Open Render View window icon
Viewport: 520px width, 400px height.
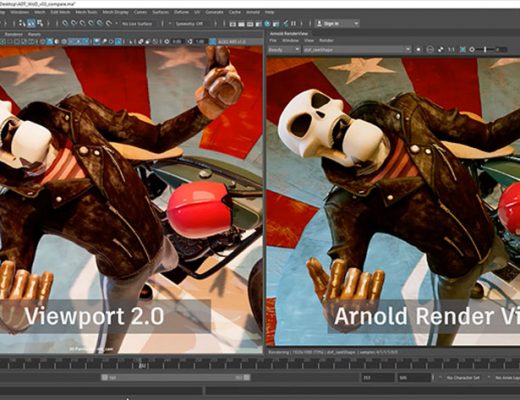(x=232, y=24)
